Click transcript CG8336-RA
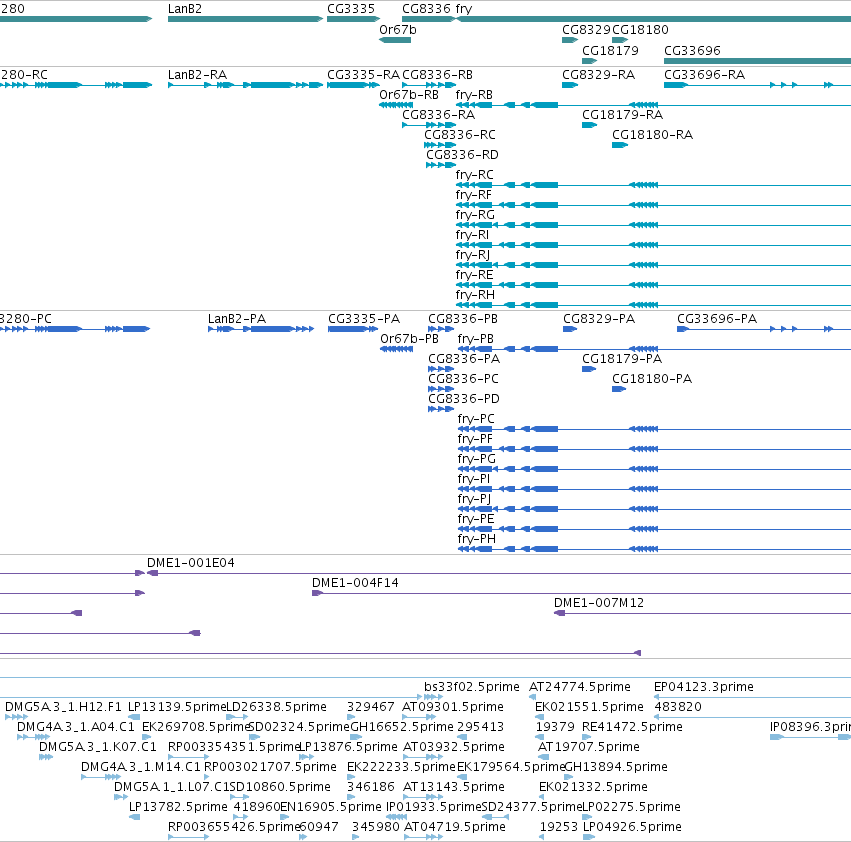Image resolution: width=851 pixels, height=842 pixels. (x=429, y=125)
